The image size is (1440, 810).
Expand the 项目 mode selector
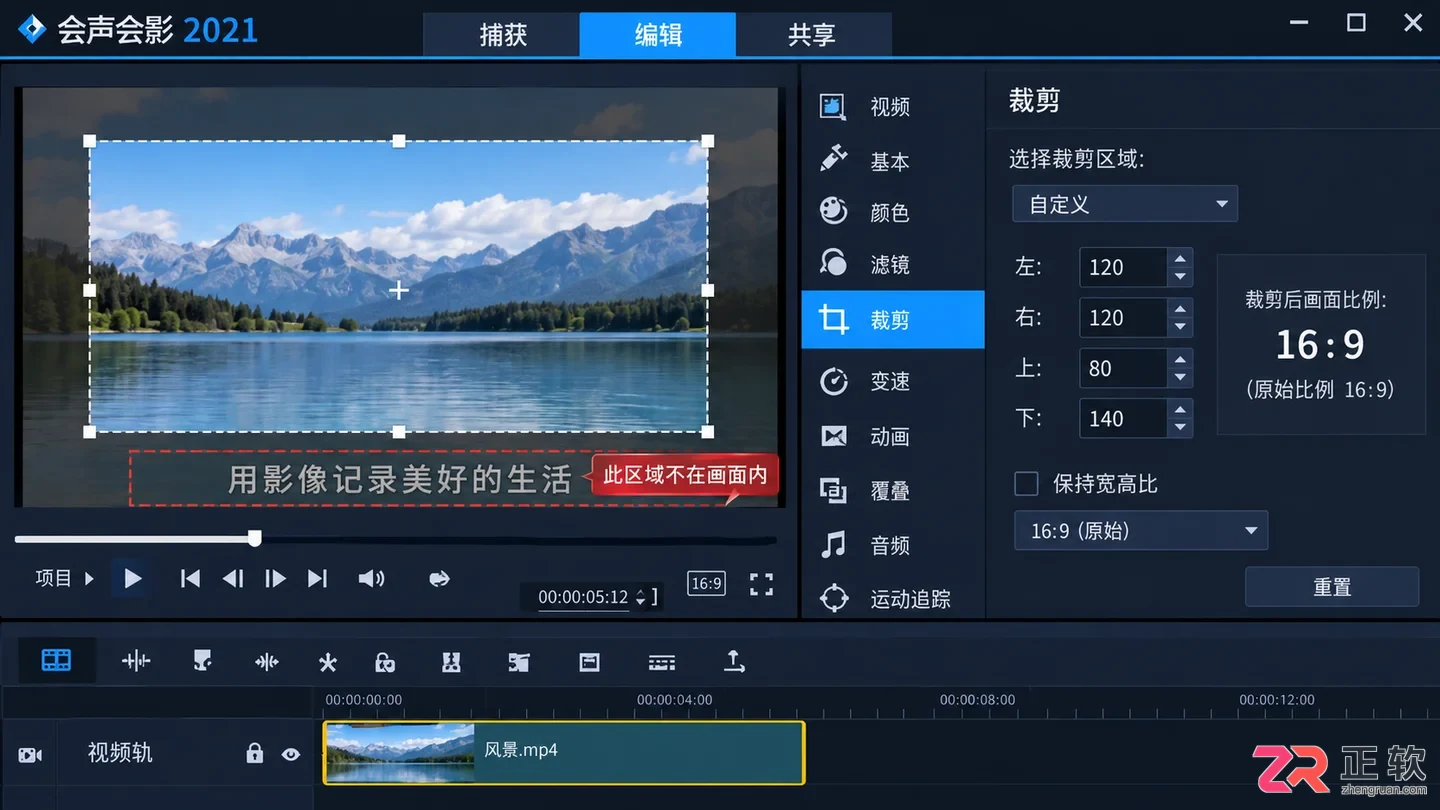click(x=64, y=578)
